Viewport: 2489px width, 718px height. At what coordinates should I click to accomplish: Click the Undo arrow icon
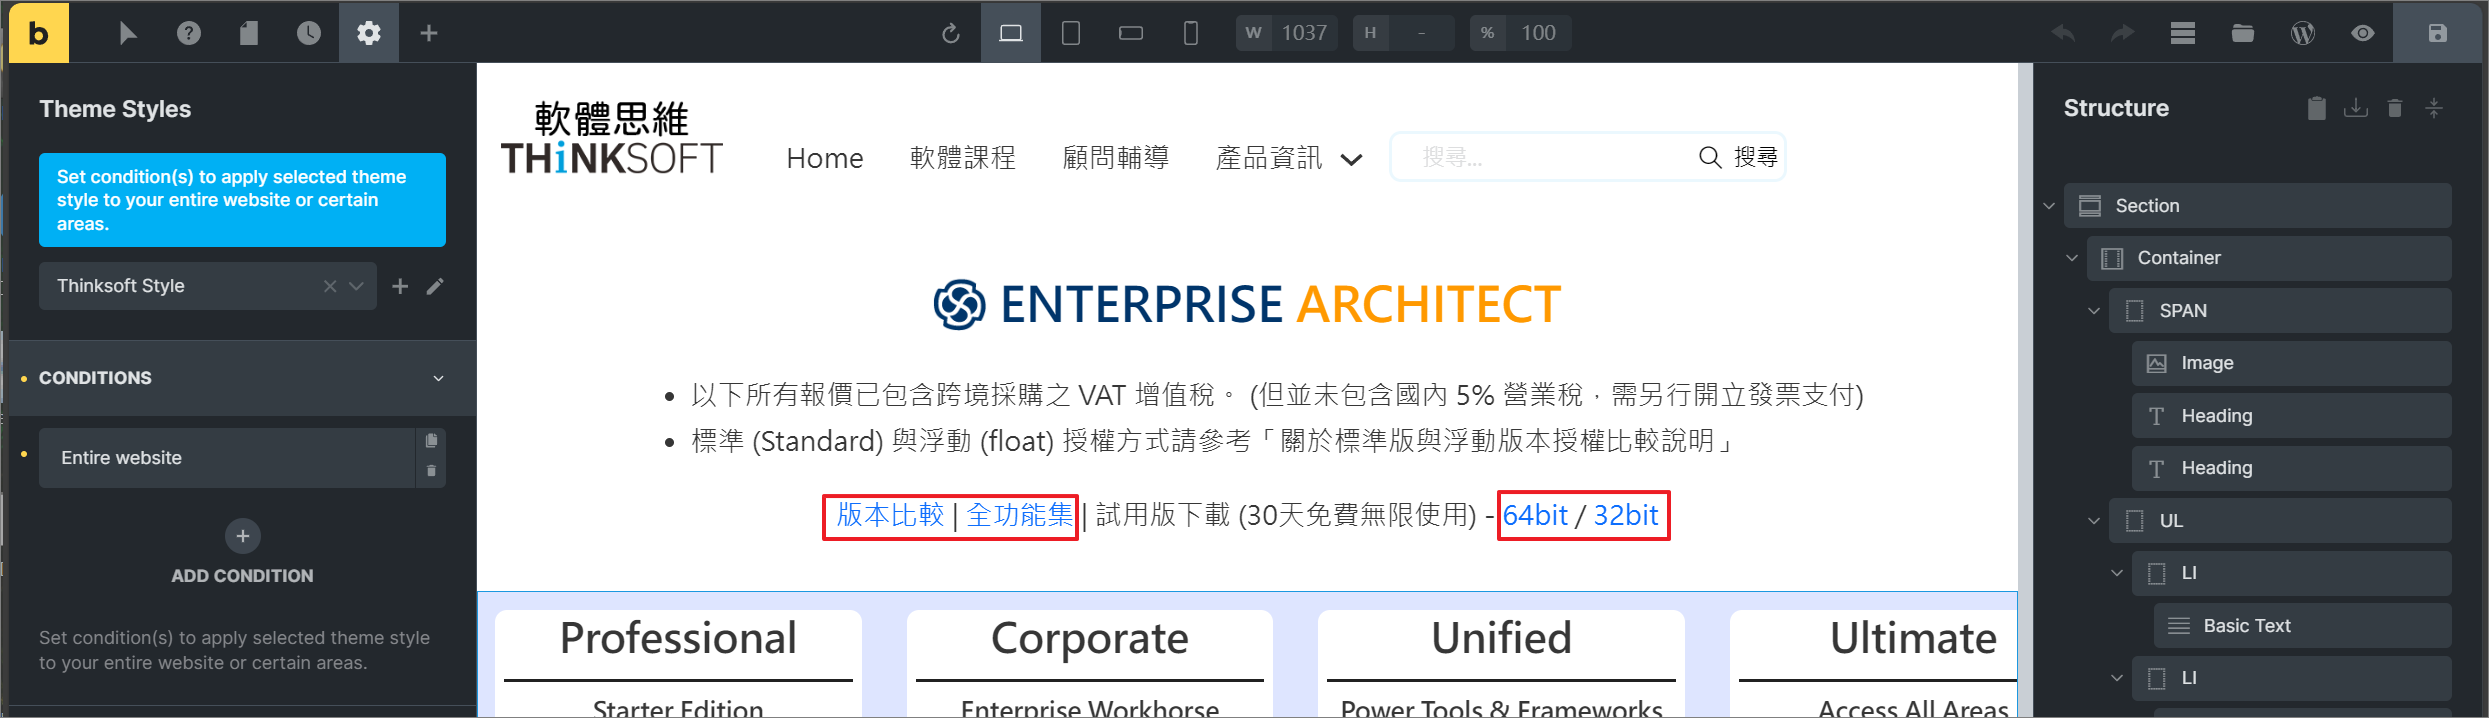pos(2063,33)
